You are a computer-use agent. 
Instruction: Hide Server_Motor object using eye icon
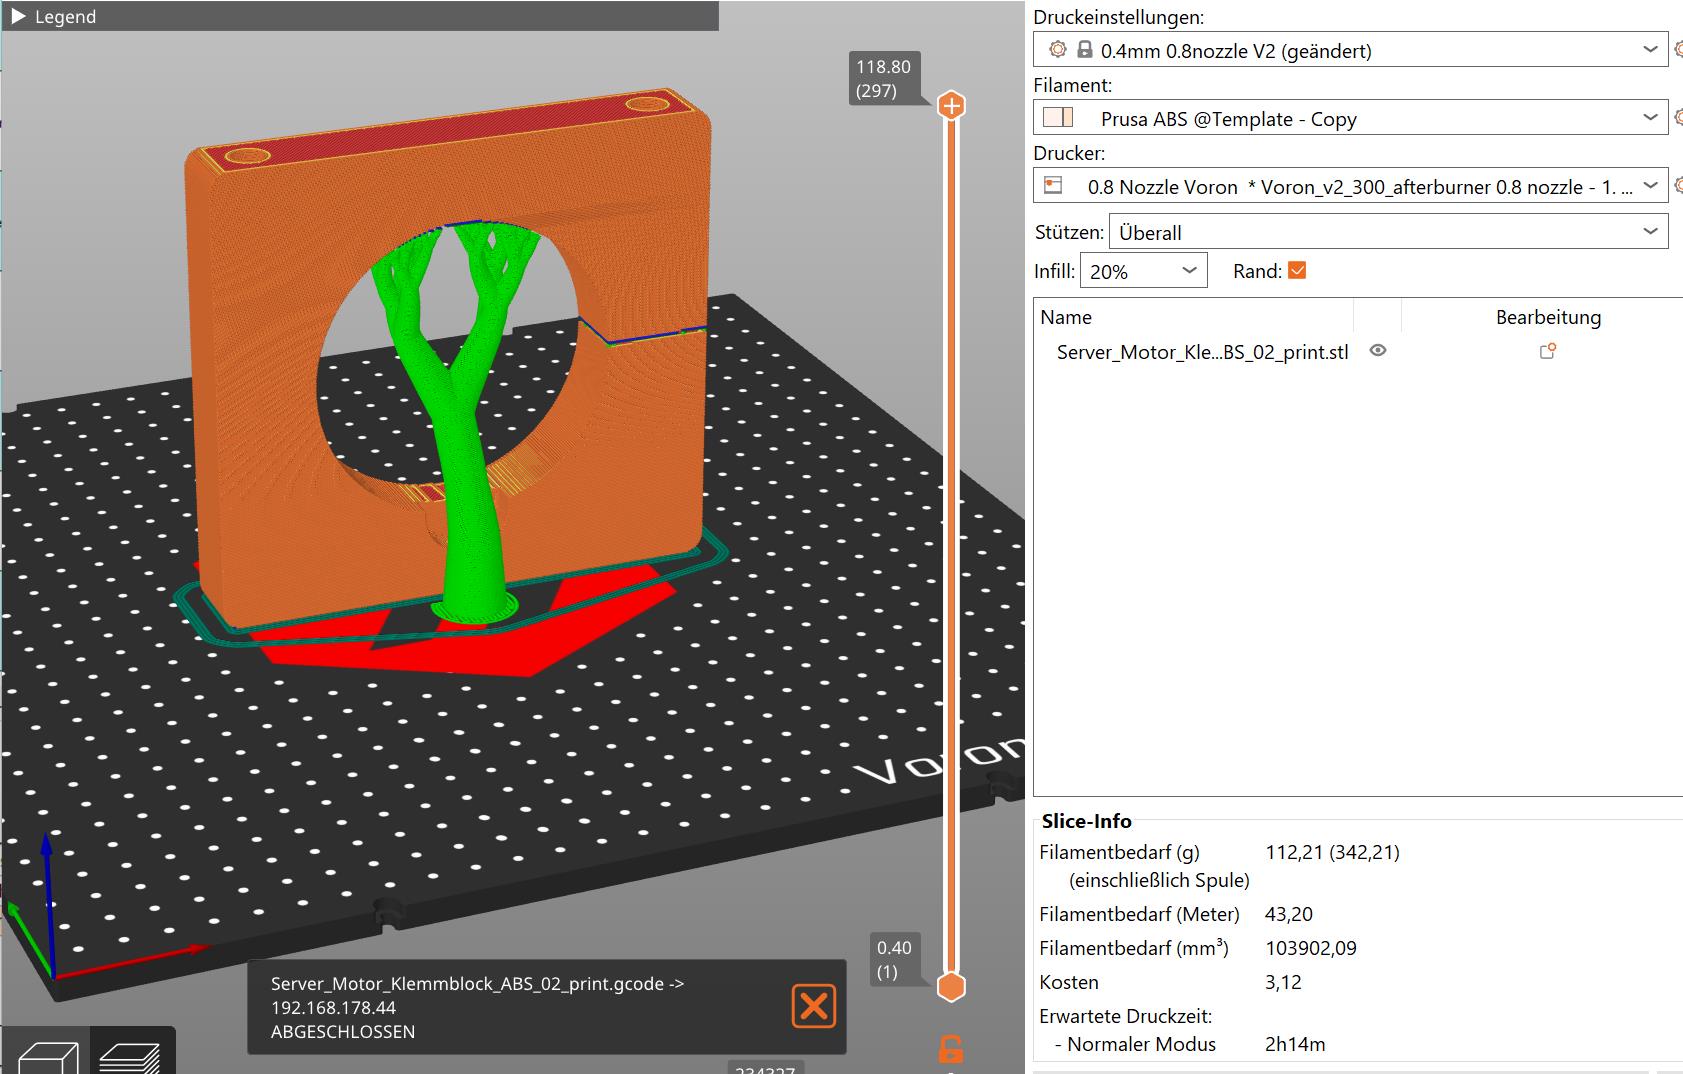pyautogui.click(x=1378, y=351)
